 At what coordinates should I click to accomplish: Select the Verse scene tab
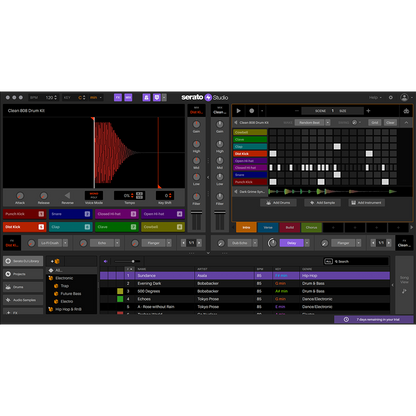[x=268, y=227]
